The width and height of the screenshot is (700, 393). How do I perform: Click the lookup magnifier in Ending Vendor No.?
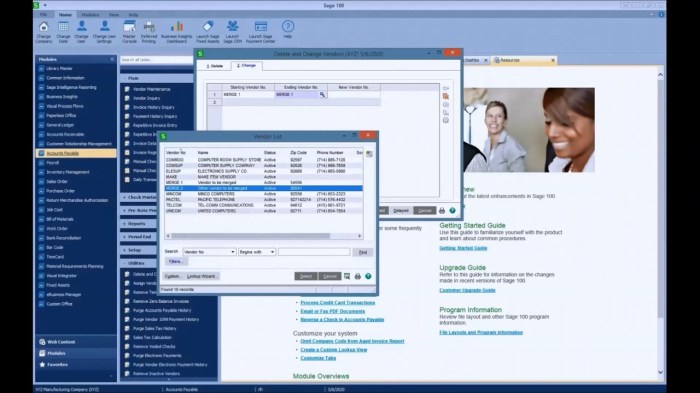pos(322,94)
